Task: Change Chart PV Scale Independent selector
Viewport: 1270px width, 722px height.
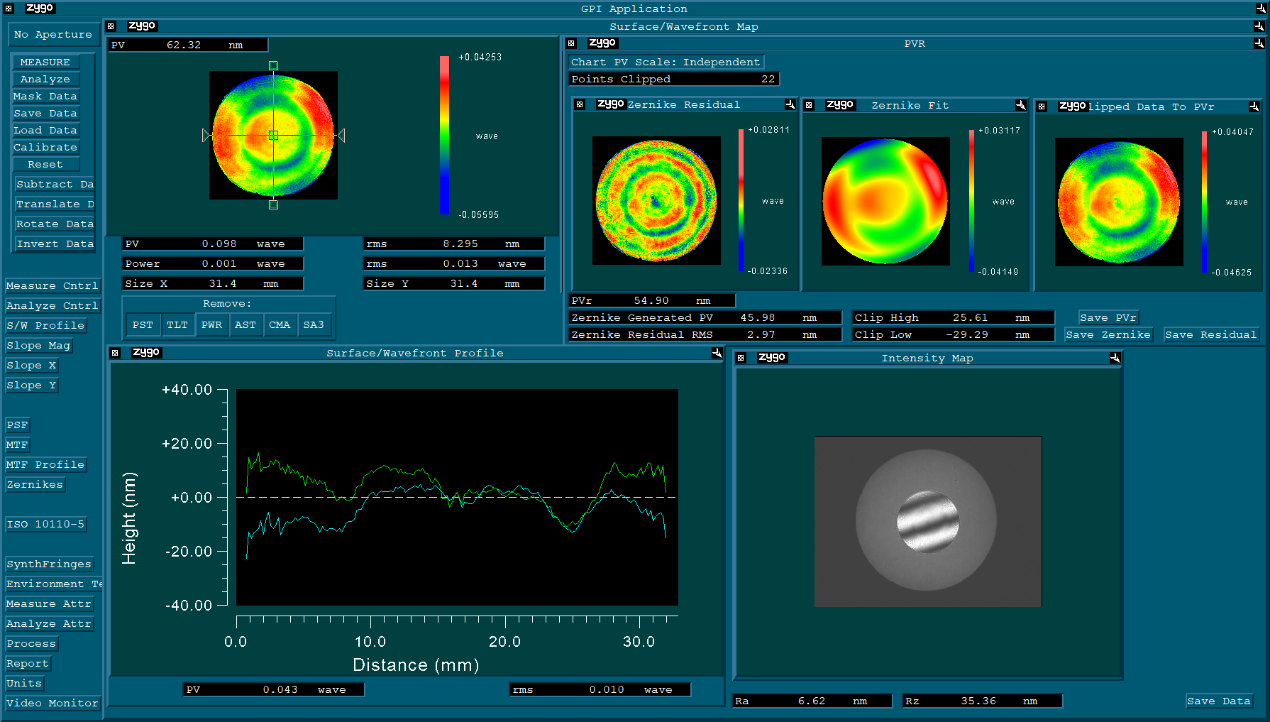Action: tap(666, 62)
